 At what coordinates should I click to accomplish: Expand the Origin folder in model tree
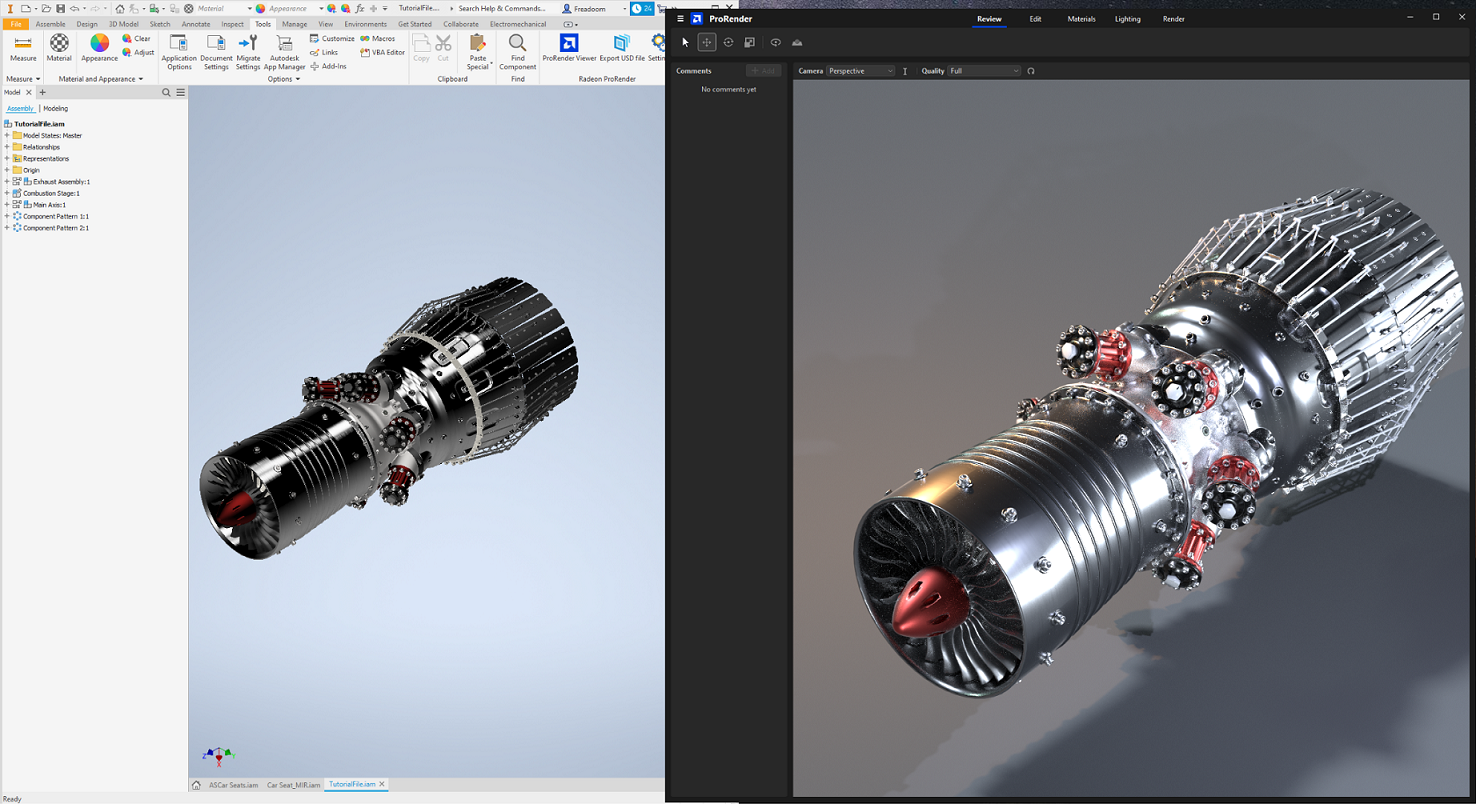(x=7, y=170)
